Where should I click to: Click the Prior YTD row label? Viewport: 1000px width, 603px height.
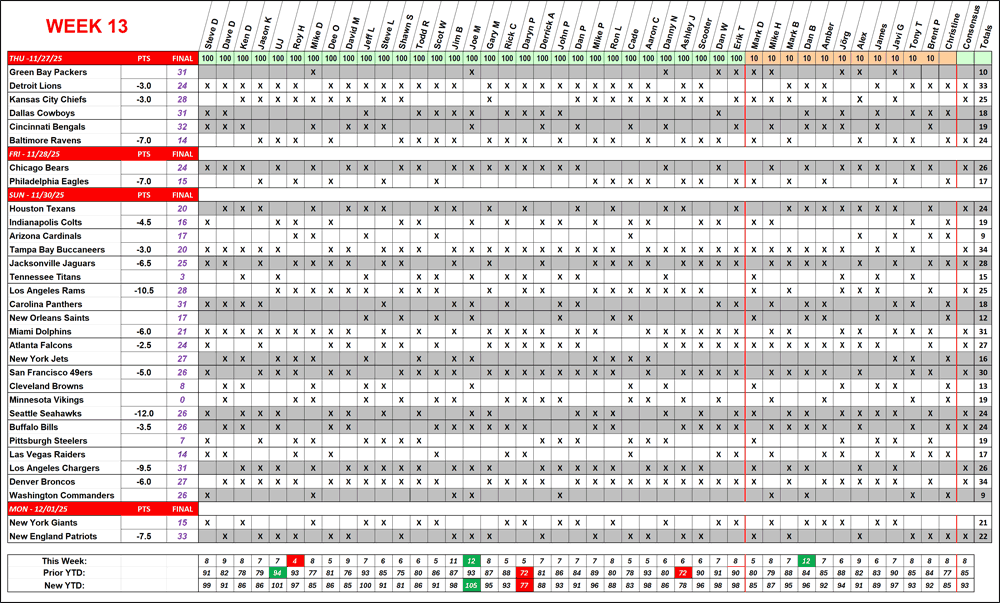(x=63, y=572)
